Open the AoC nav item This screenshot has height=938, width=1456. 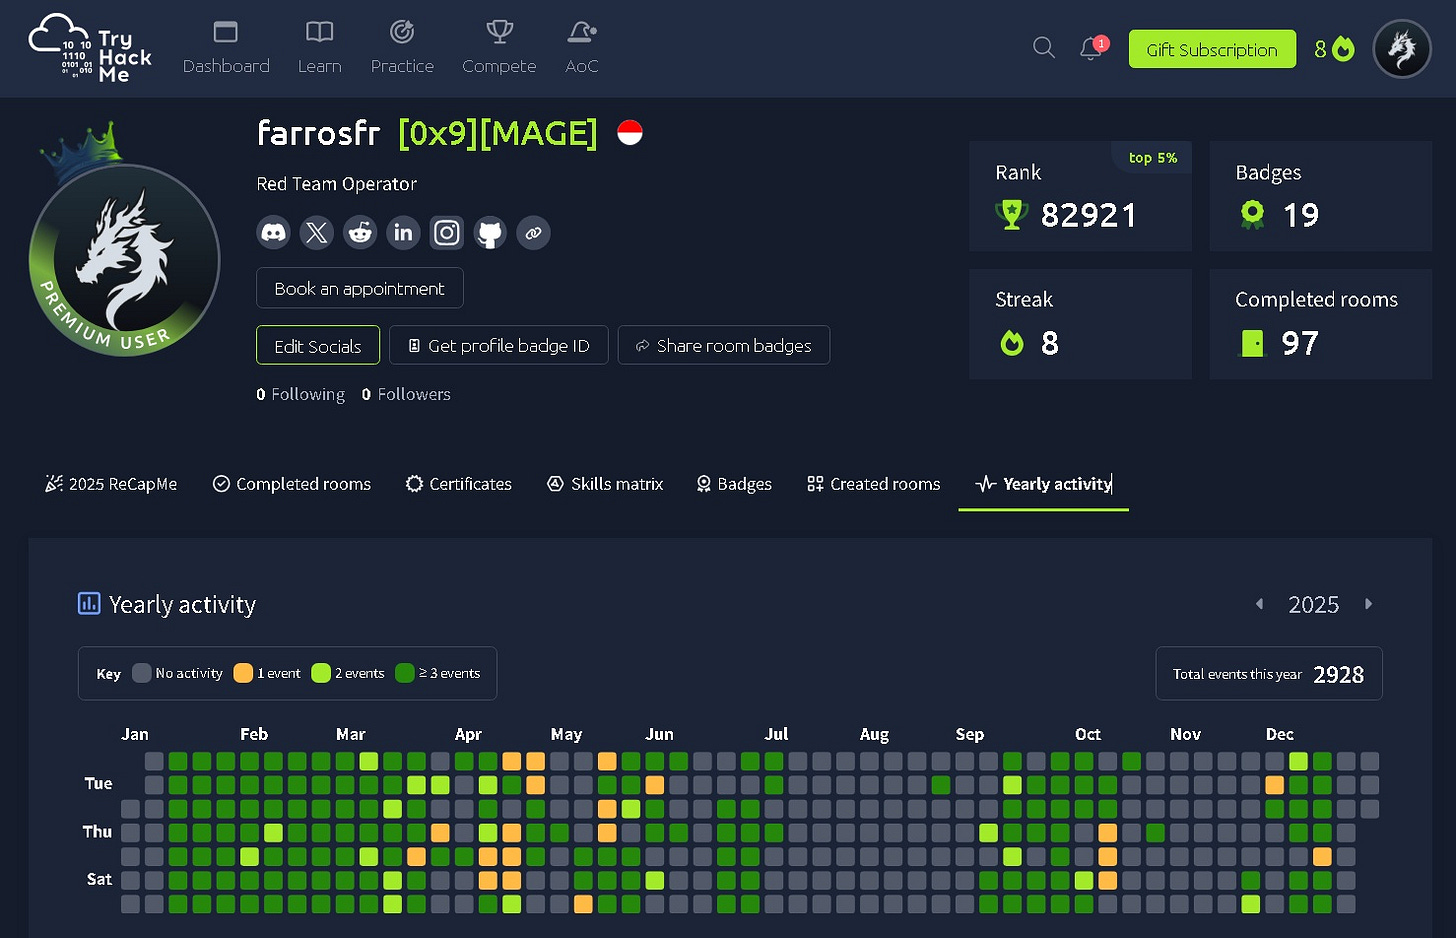[582, 48]
